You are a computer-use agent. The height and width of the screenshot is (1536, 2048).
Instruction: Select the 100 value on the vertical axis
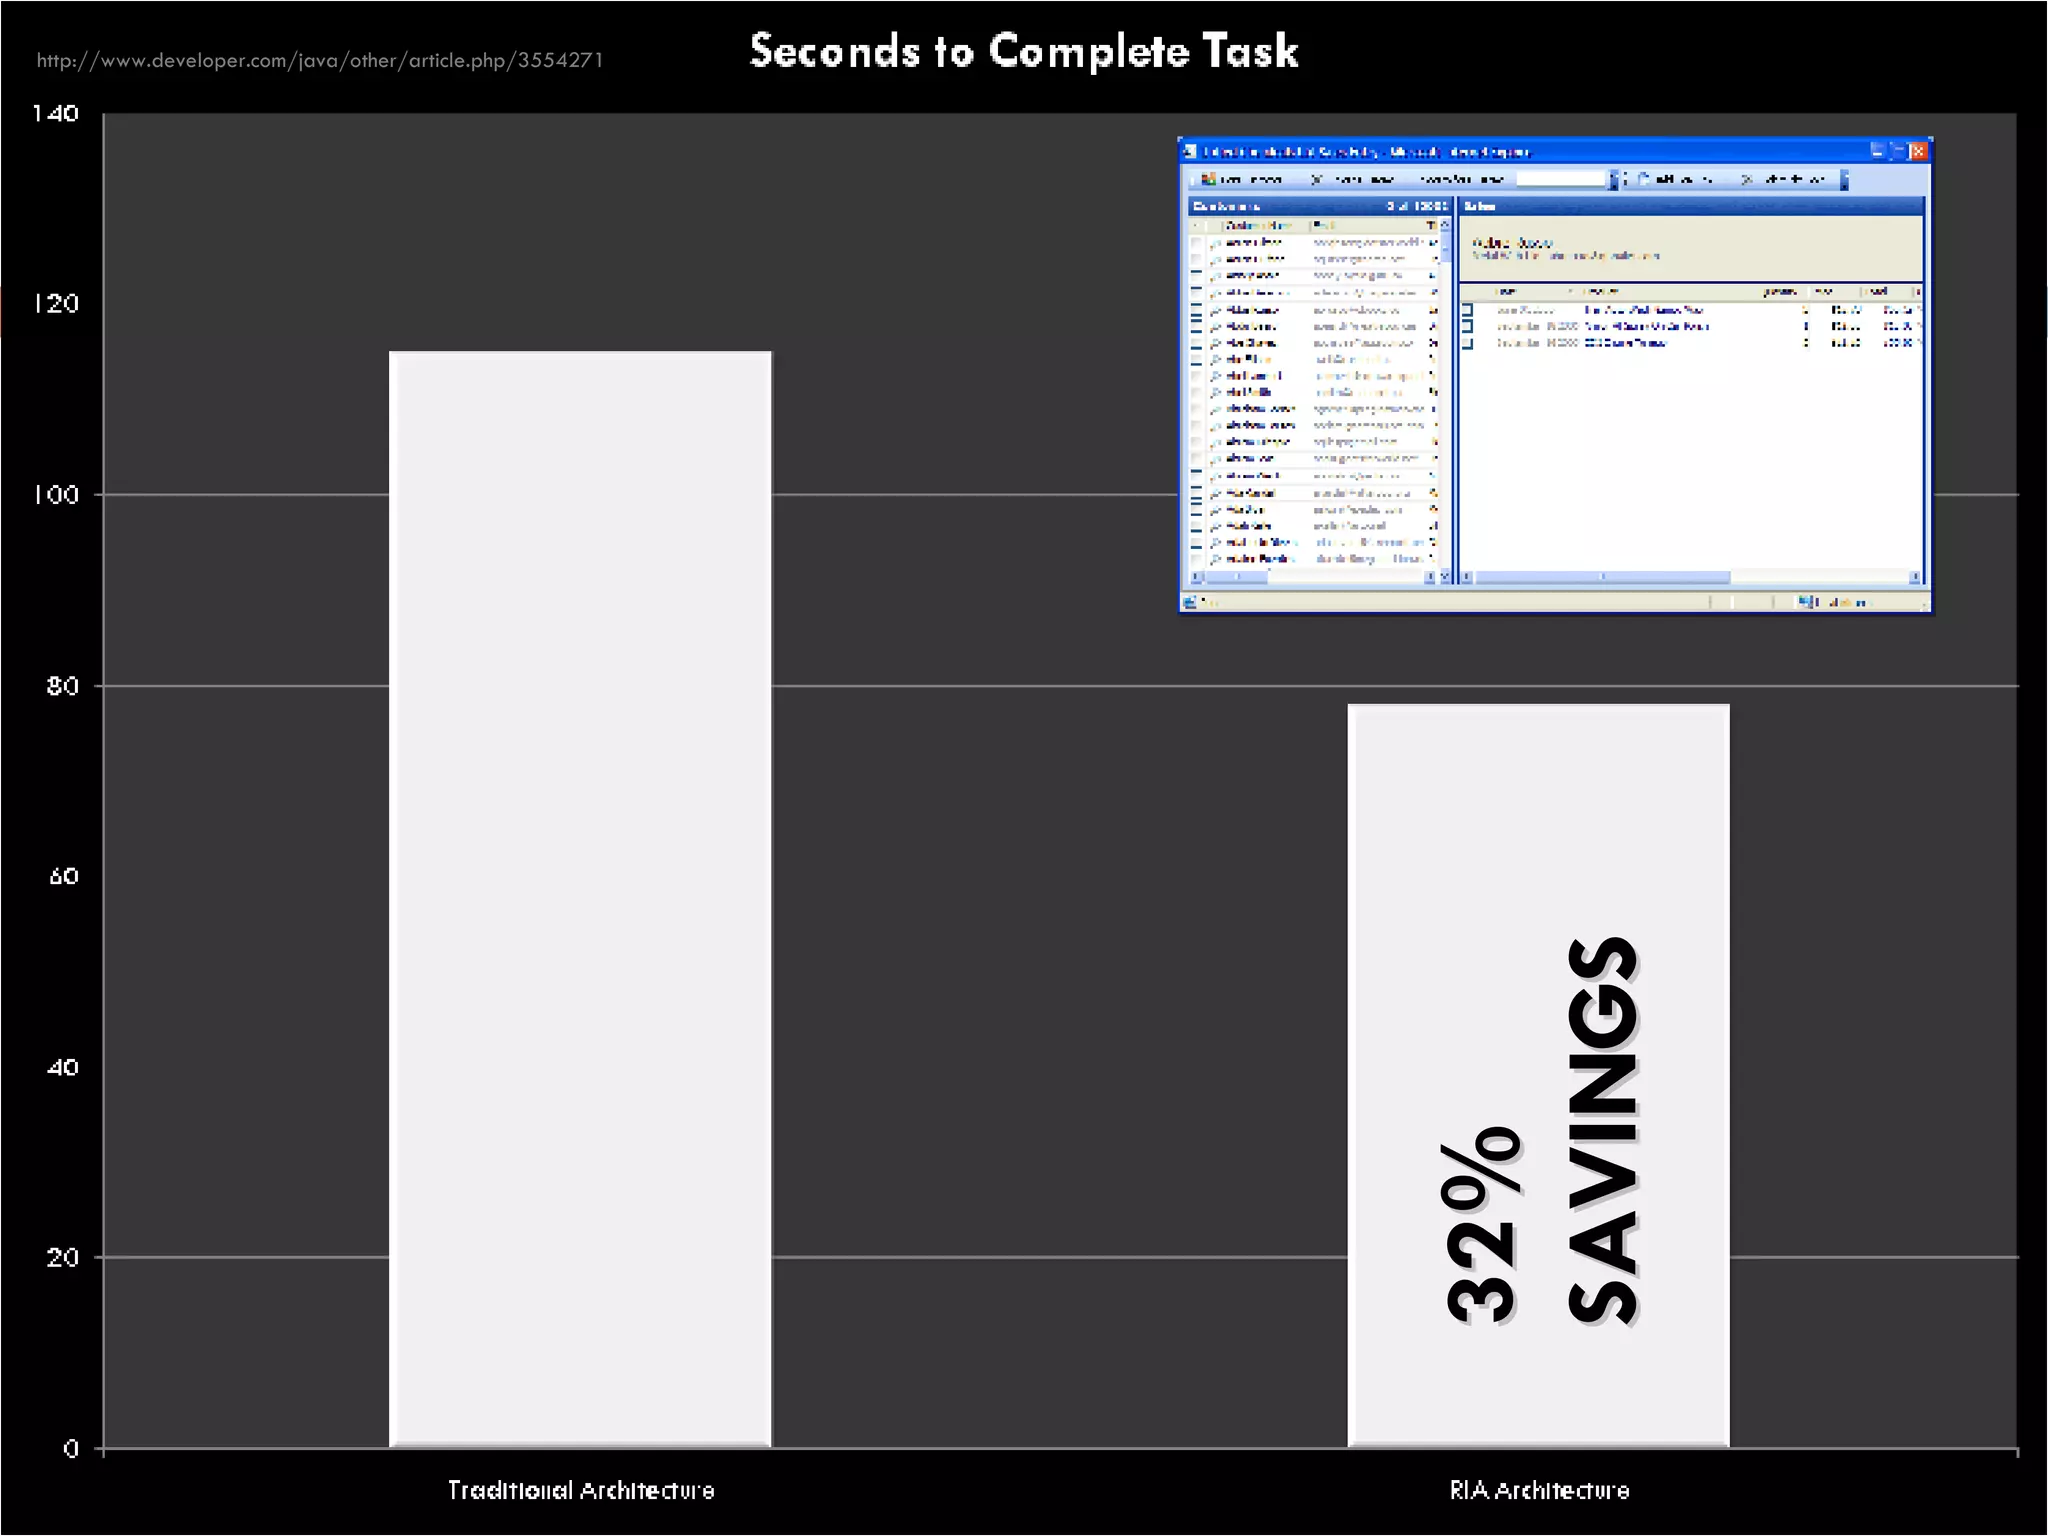[55, 495]
